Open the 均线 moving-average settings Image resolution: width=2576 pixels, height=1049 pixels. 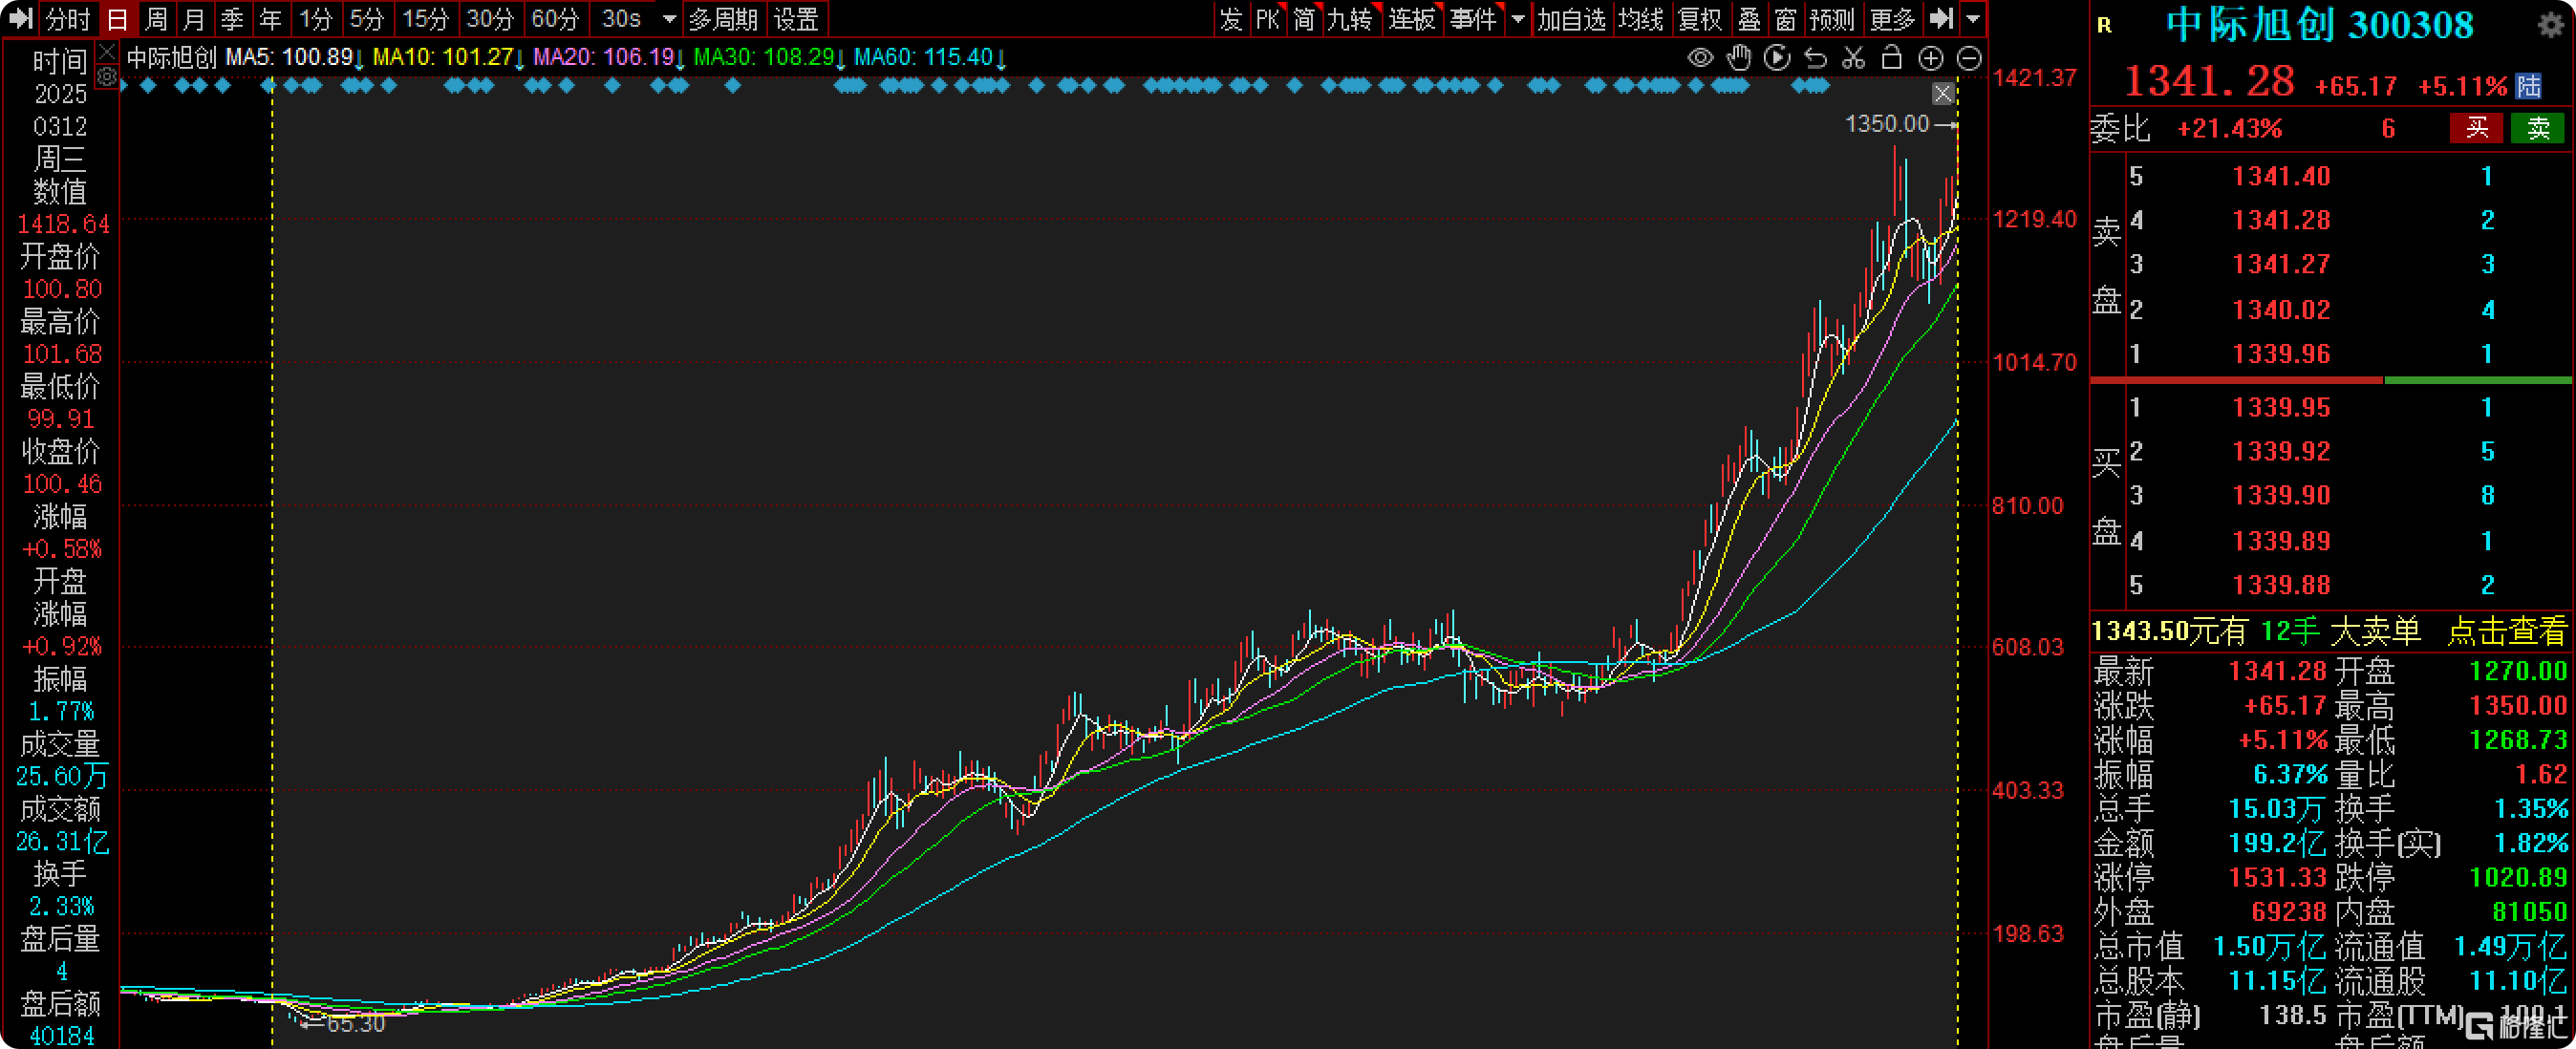pos(1641,19)
